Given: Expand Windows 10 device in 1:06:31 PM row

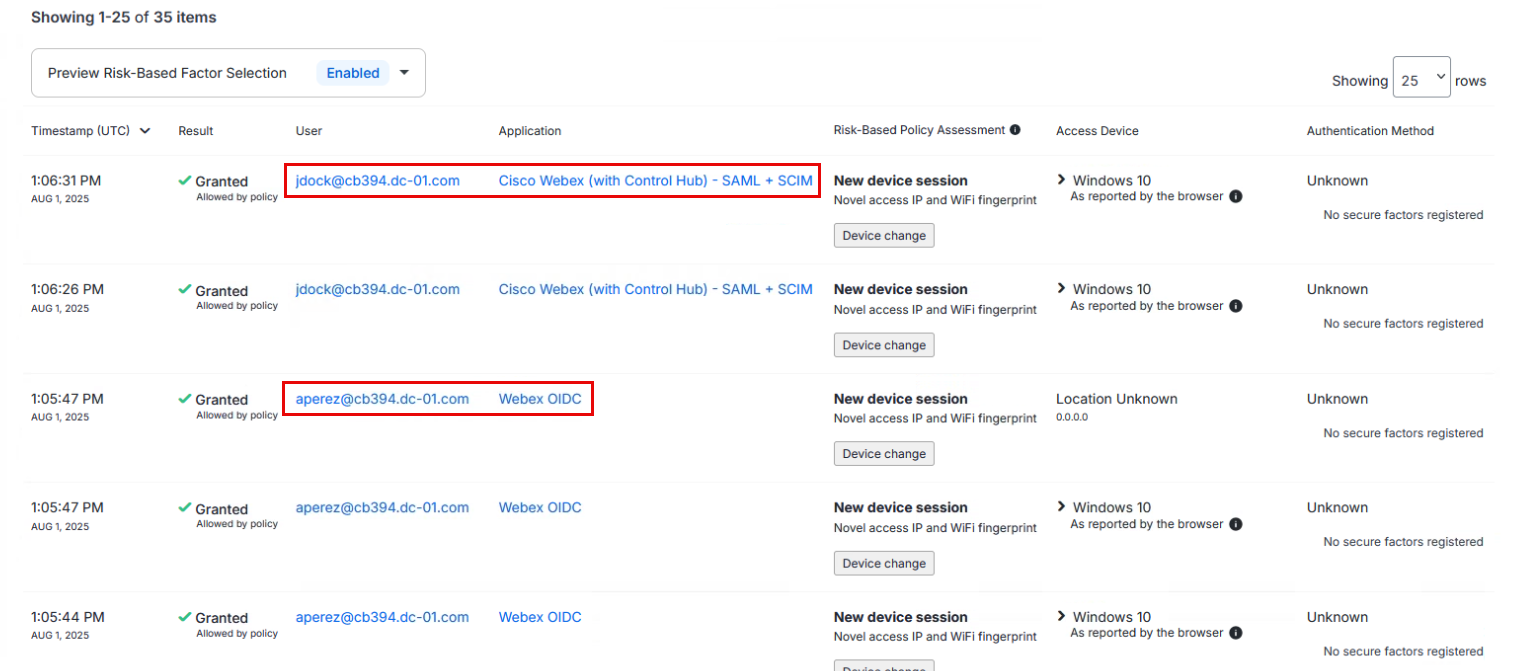Looking at the screenshot, I should pos(1062,180).
